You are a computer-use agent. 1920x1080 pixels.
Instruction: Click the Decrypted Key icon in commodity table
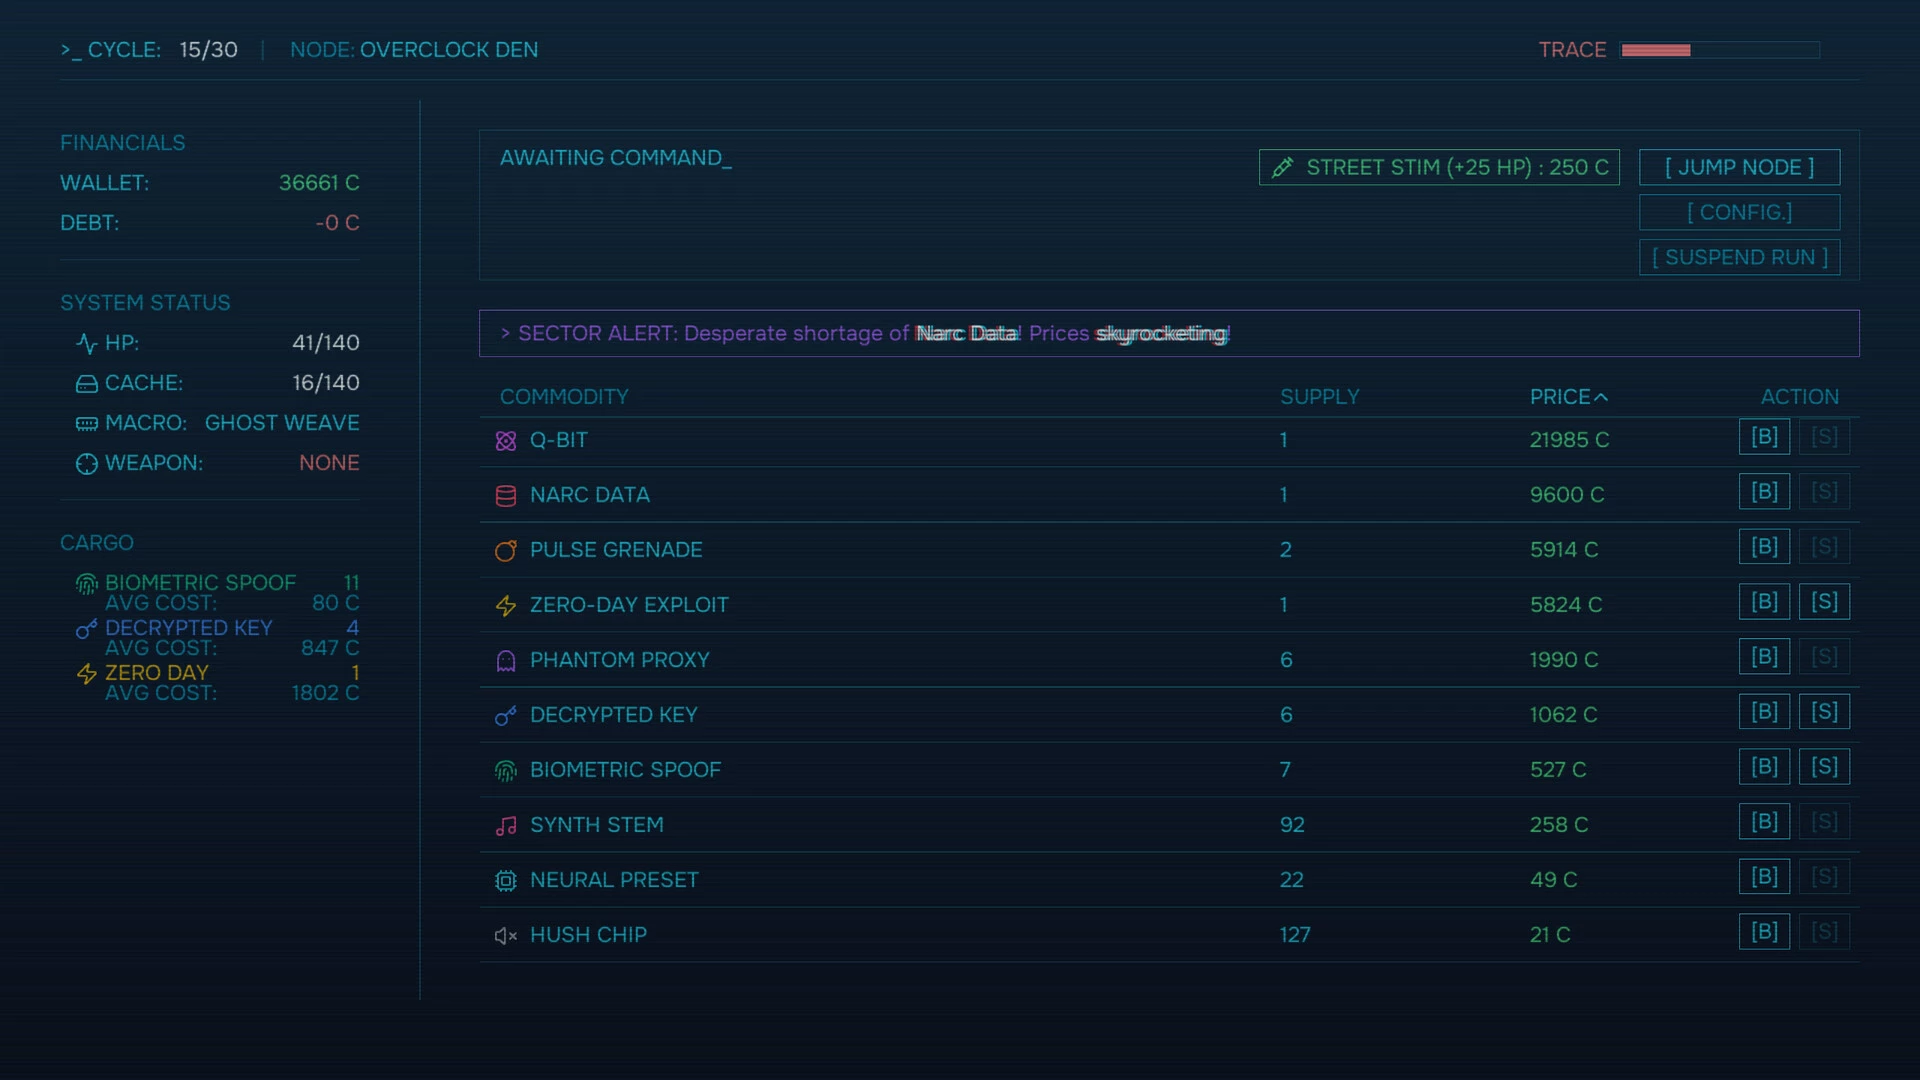tap(506, 716)
